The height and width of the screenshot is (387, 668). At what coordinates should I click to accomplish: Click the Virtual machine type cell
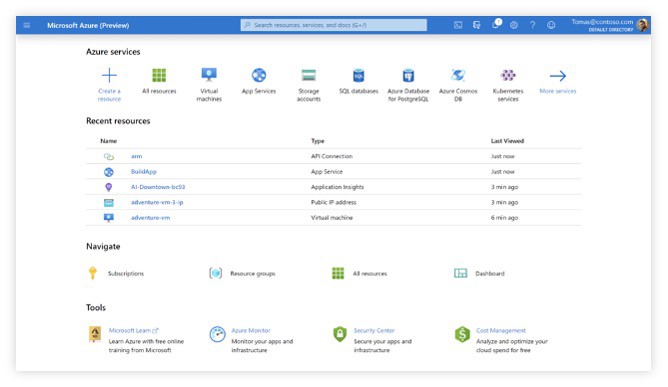pyautogui.click(x=331, y=218)
